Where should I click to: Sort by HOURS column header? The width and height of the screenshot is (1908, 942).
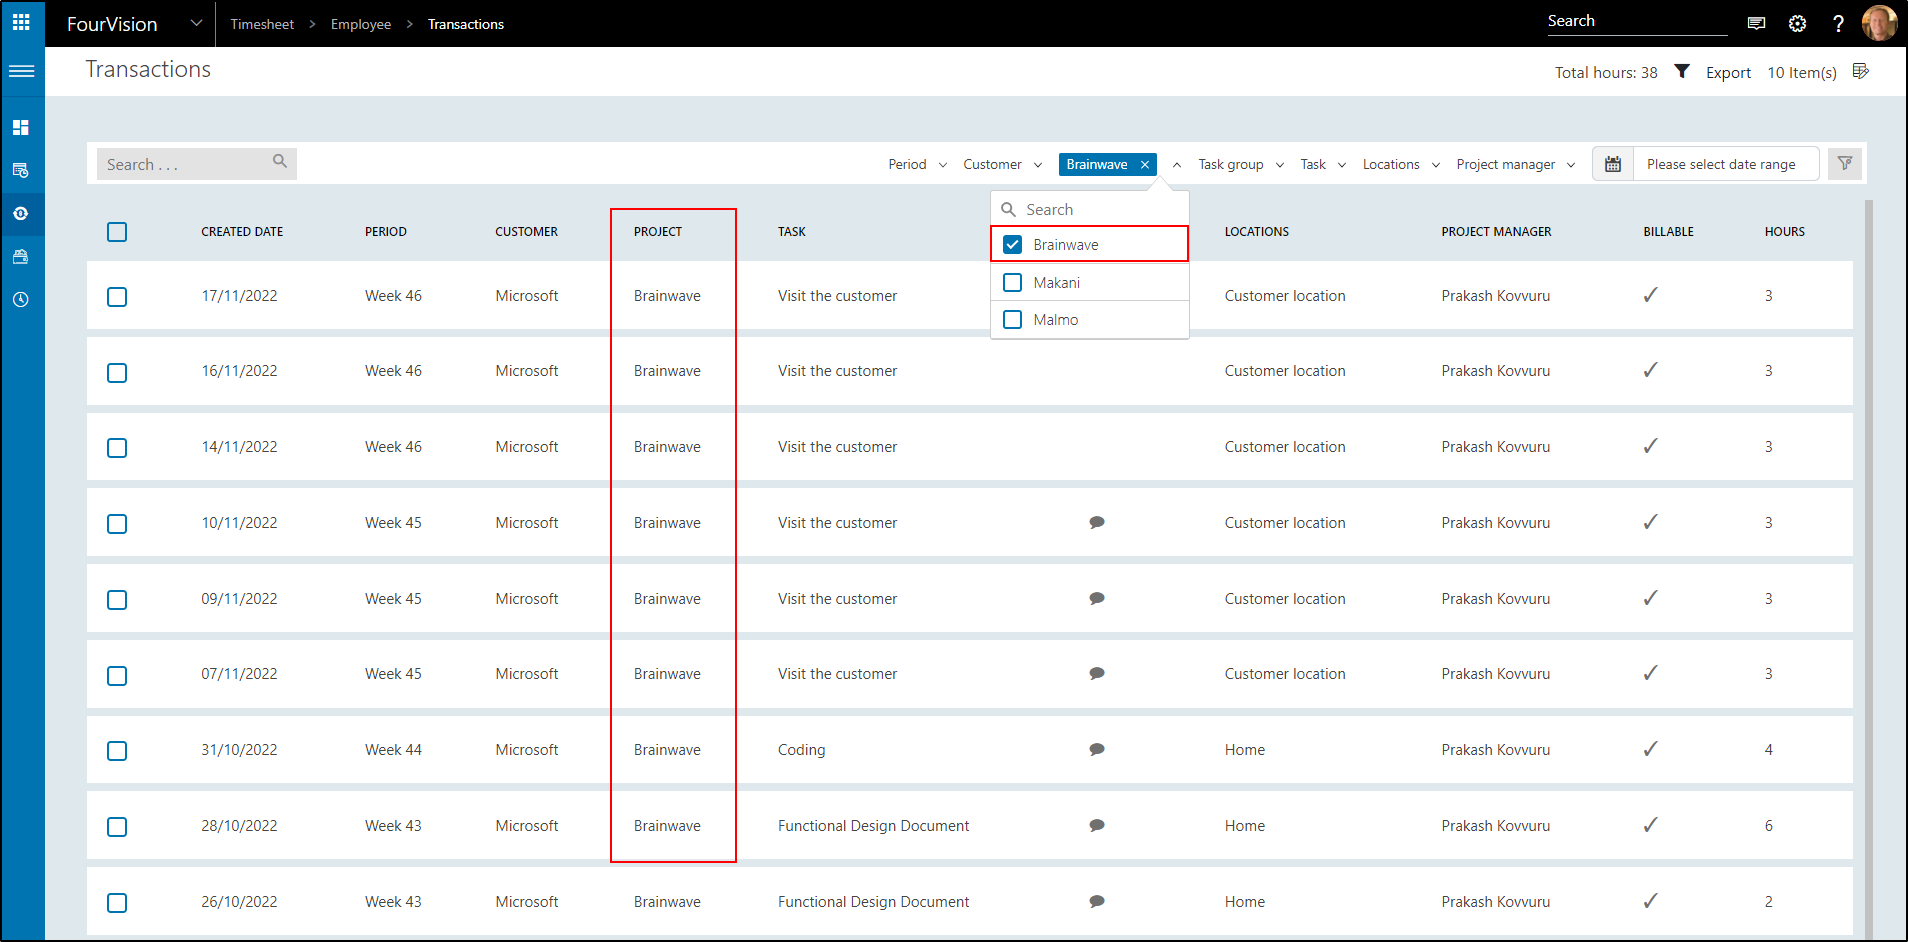click(1785, 232)
